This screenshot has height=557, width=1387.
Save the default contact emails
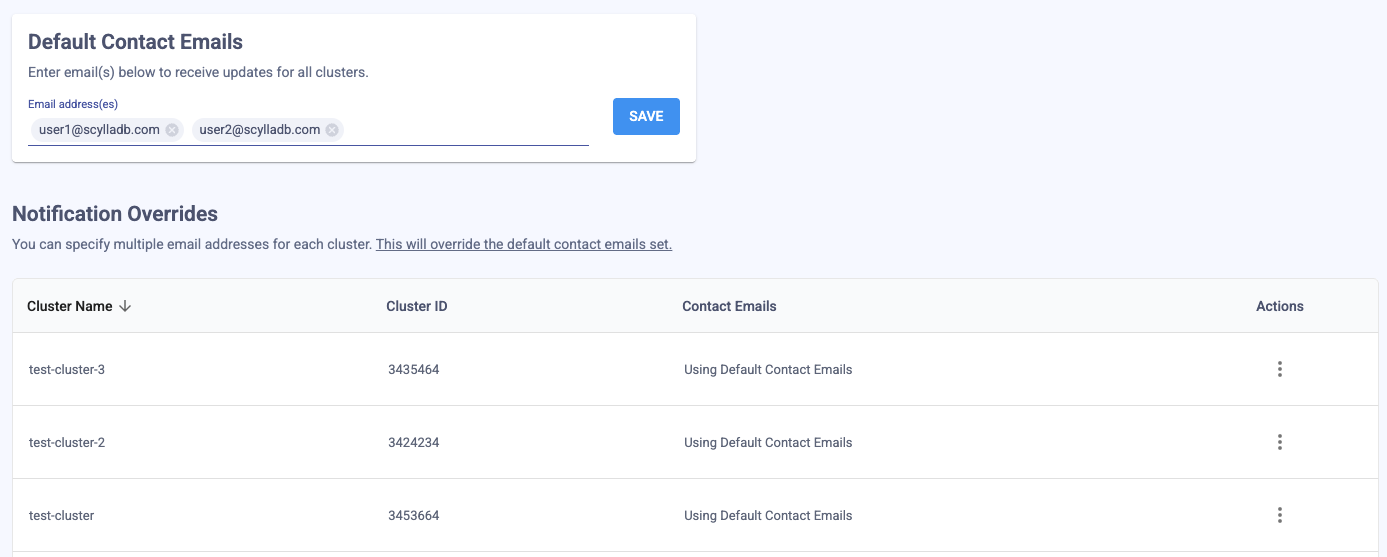(x=646, y=116)
